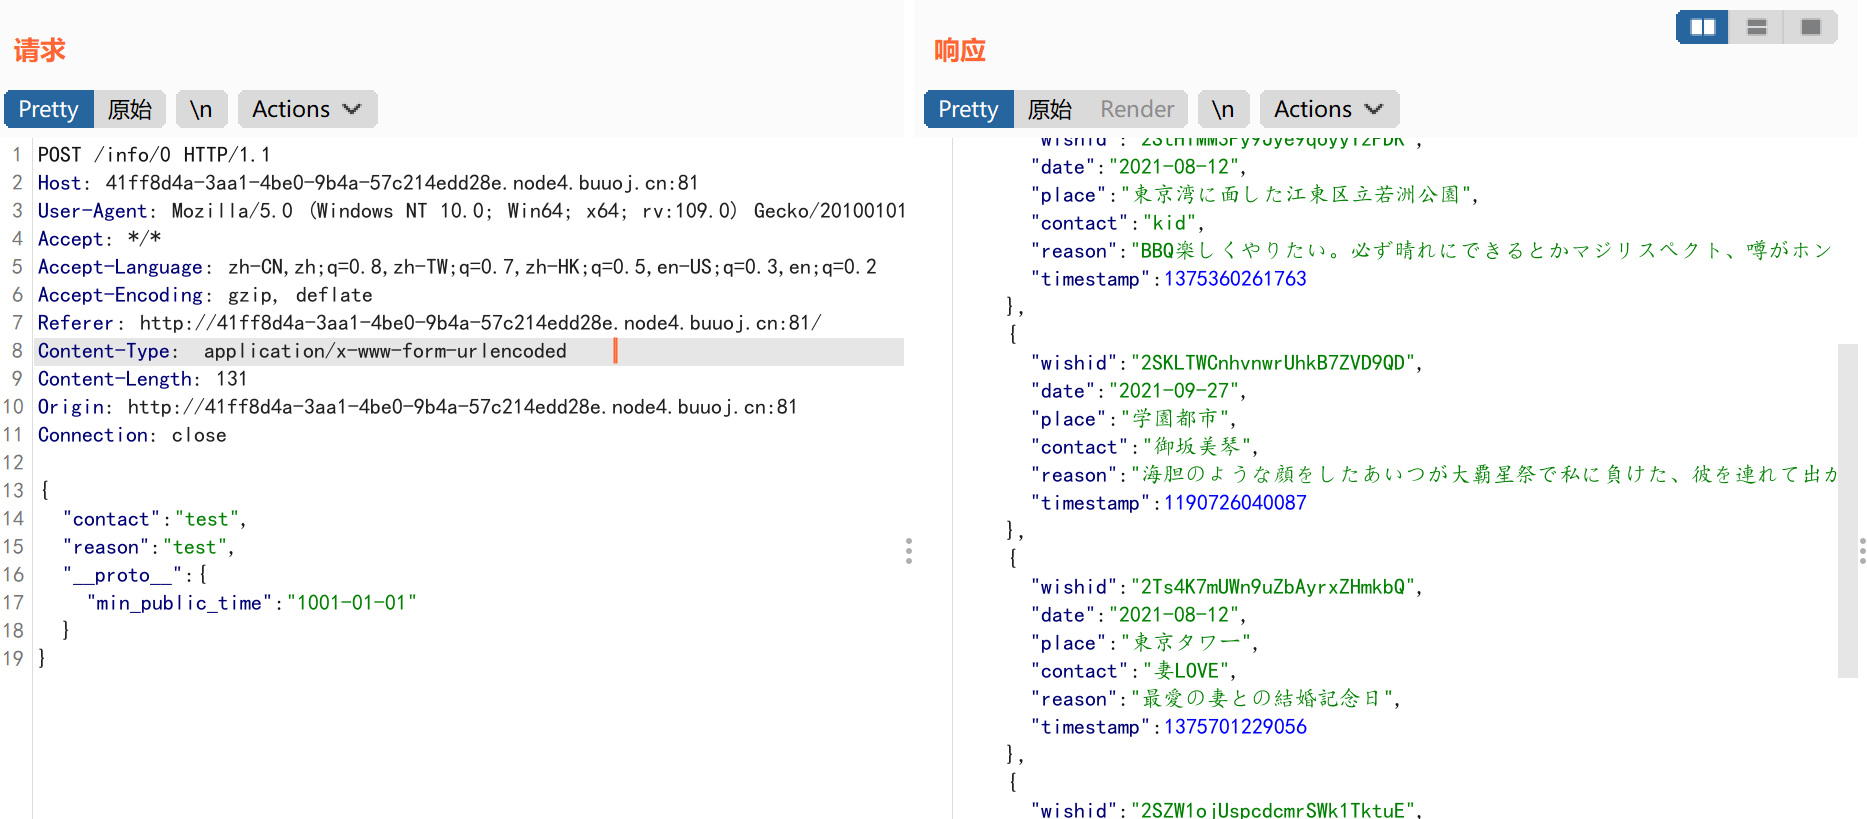
Task: Click the "reason":"最愛の妻との結婚記念日" line
Action: coord(1216,699)
